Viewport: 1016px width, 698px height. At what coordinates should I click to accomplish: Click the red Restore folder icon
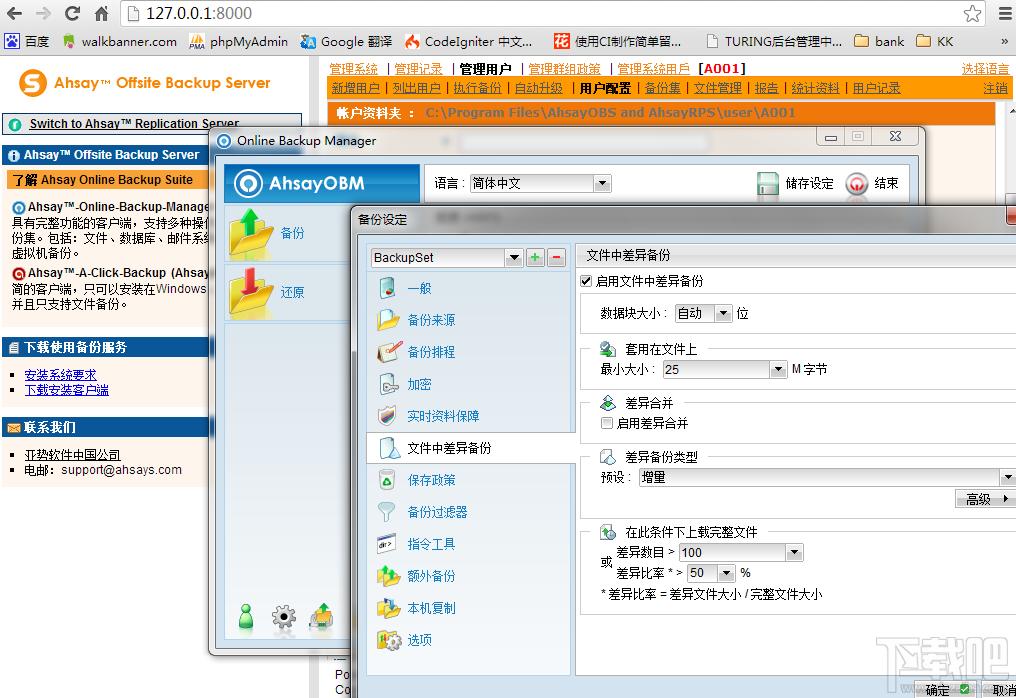250,292
